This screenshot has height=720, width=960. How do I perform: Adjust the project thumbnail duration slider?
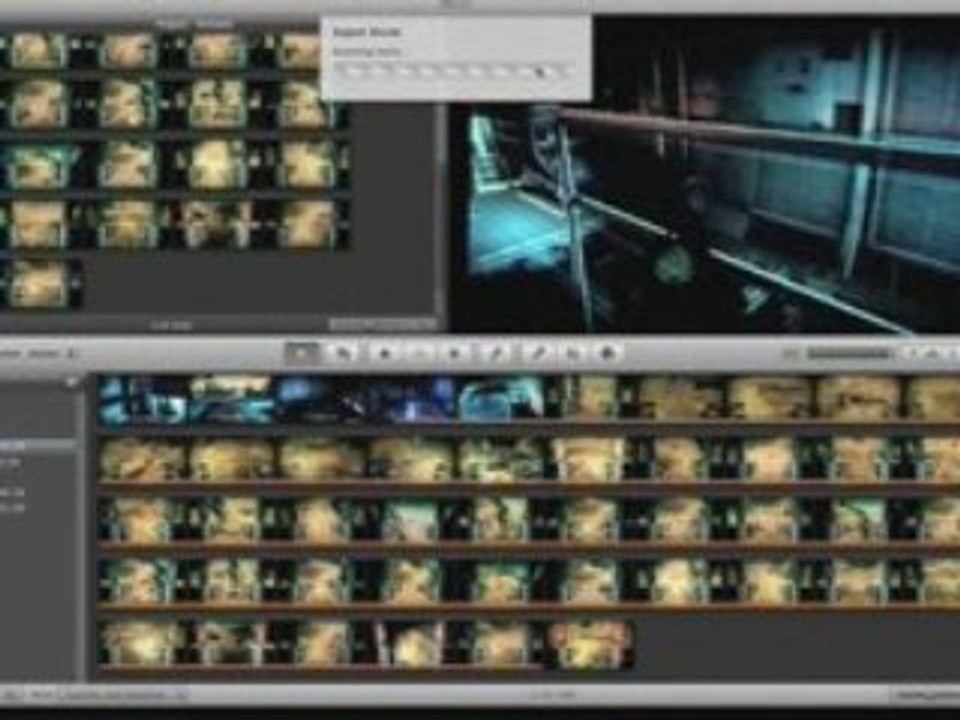(383, 323)
